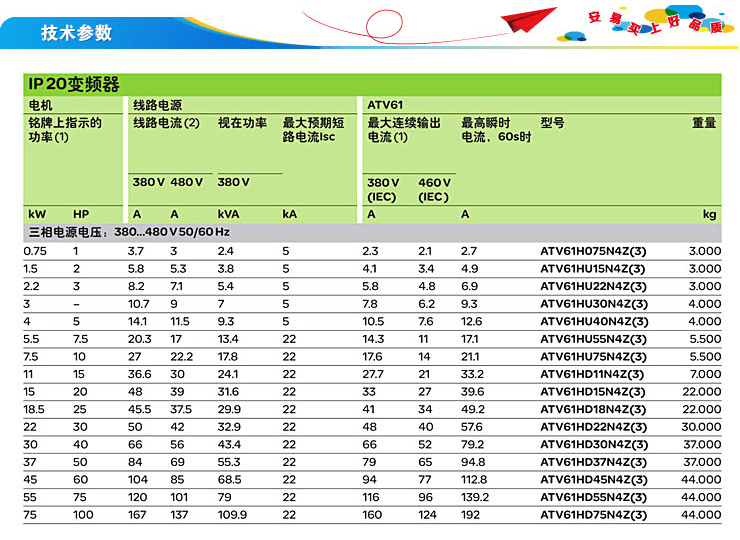Select the 电机 column group header

(x=41, y=105)
